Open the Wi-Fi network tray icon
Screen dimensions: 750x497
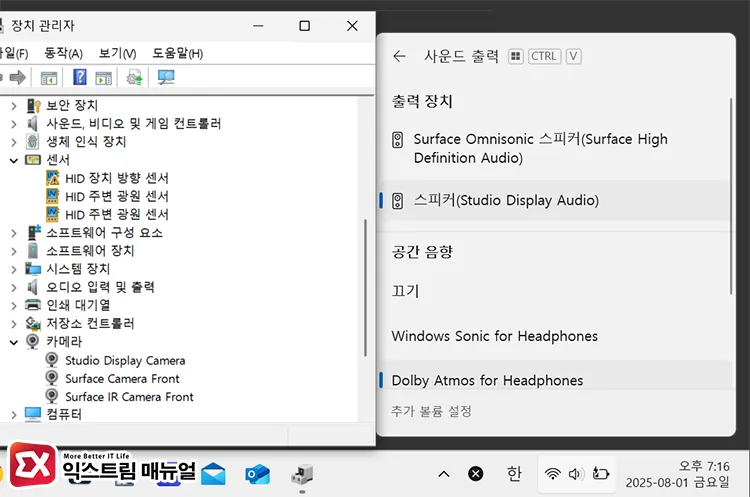pyautogui.click(x=552, y=474)
